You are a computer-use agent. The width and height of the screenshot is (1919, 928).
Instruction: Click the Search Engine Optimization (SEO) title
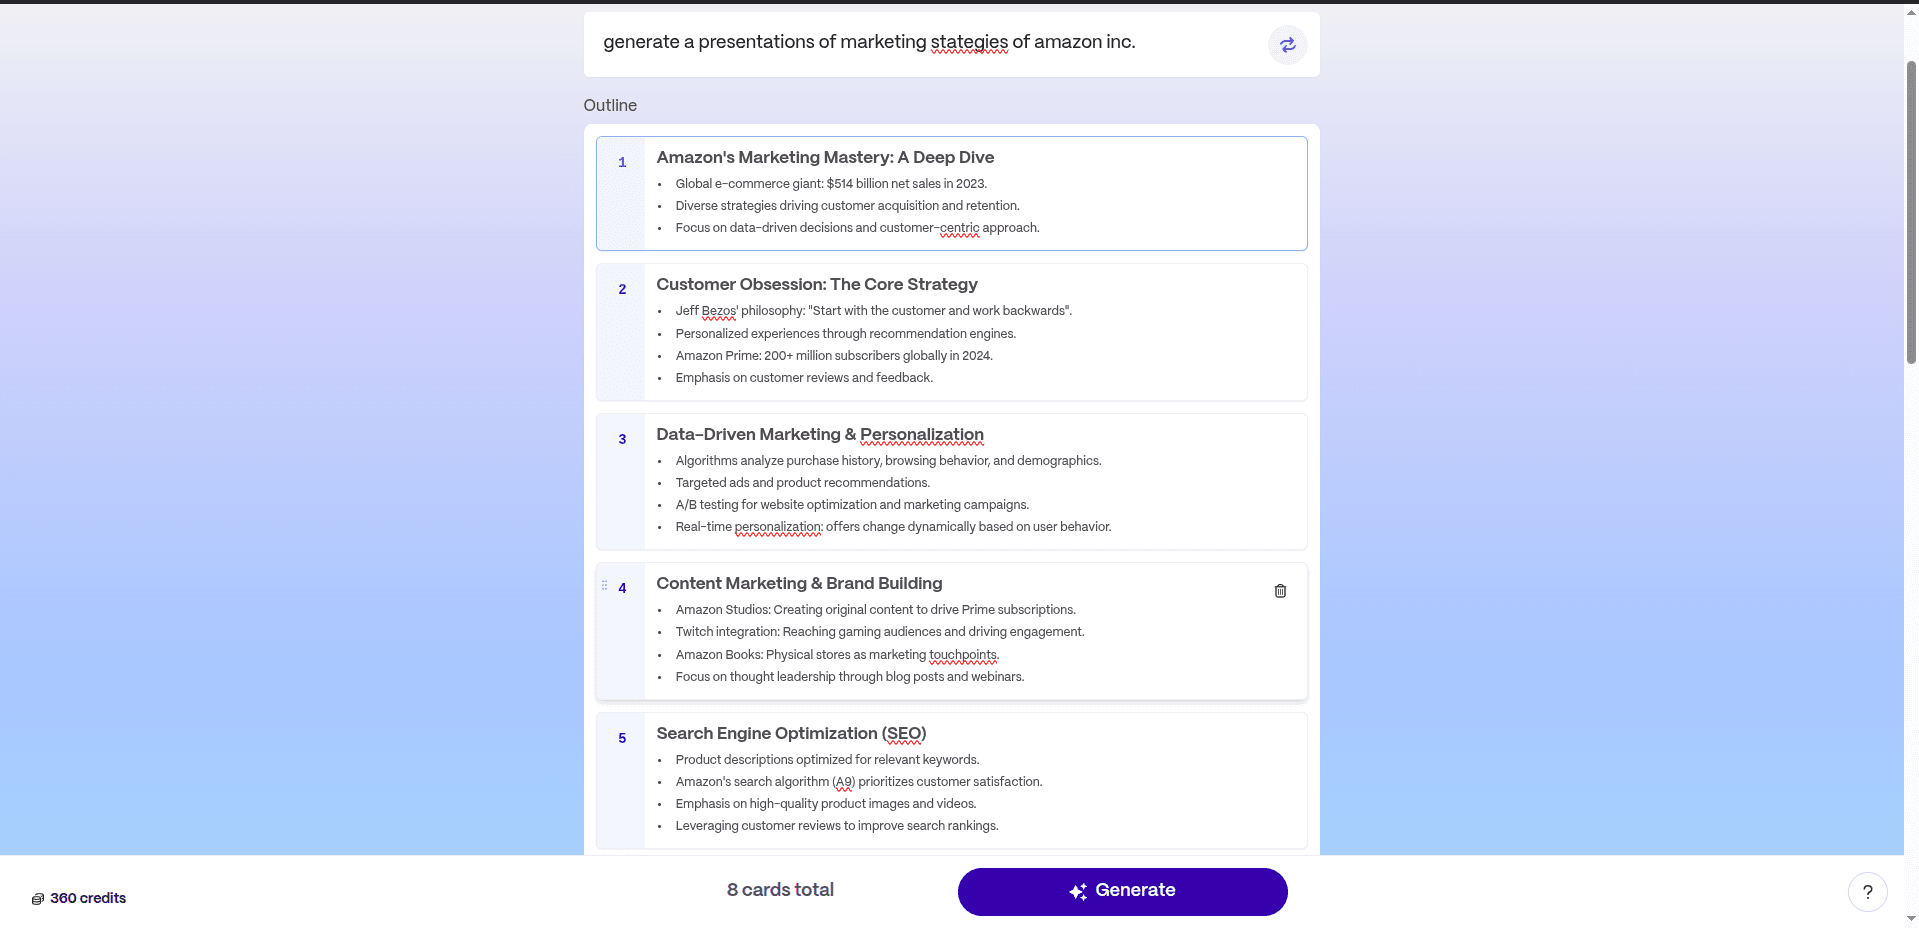pyautogui.click(x=791, y=733)
